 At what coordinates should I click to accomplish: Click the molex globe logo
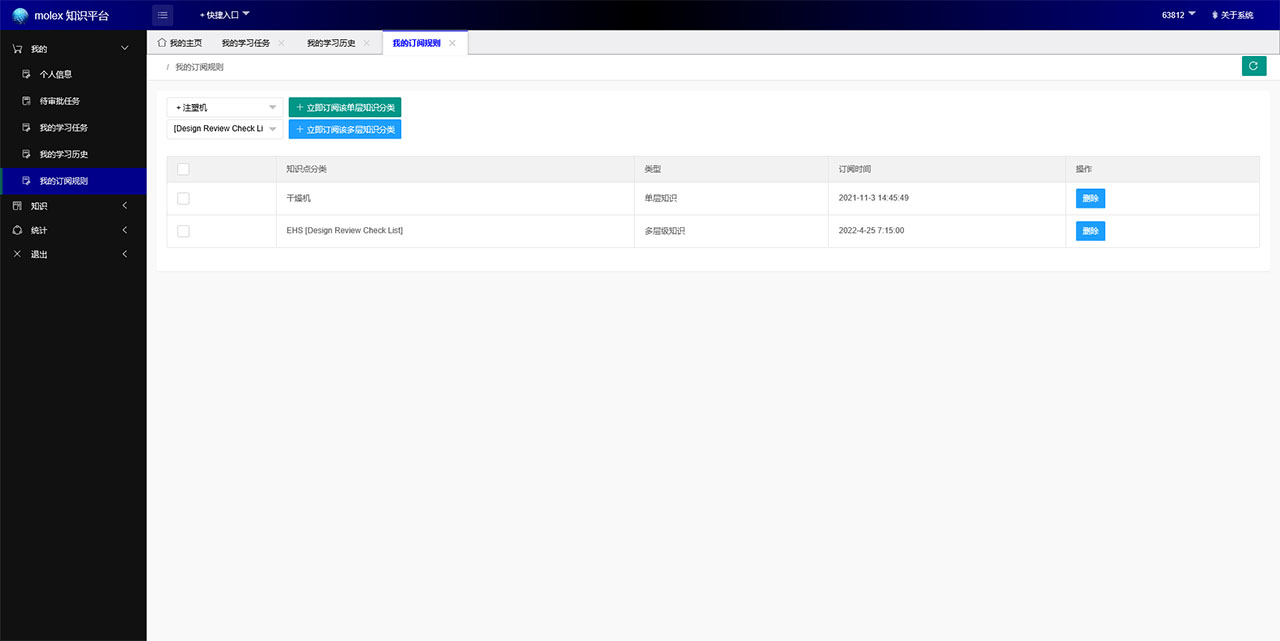pos(20,15)
